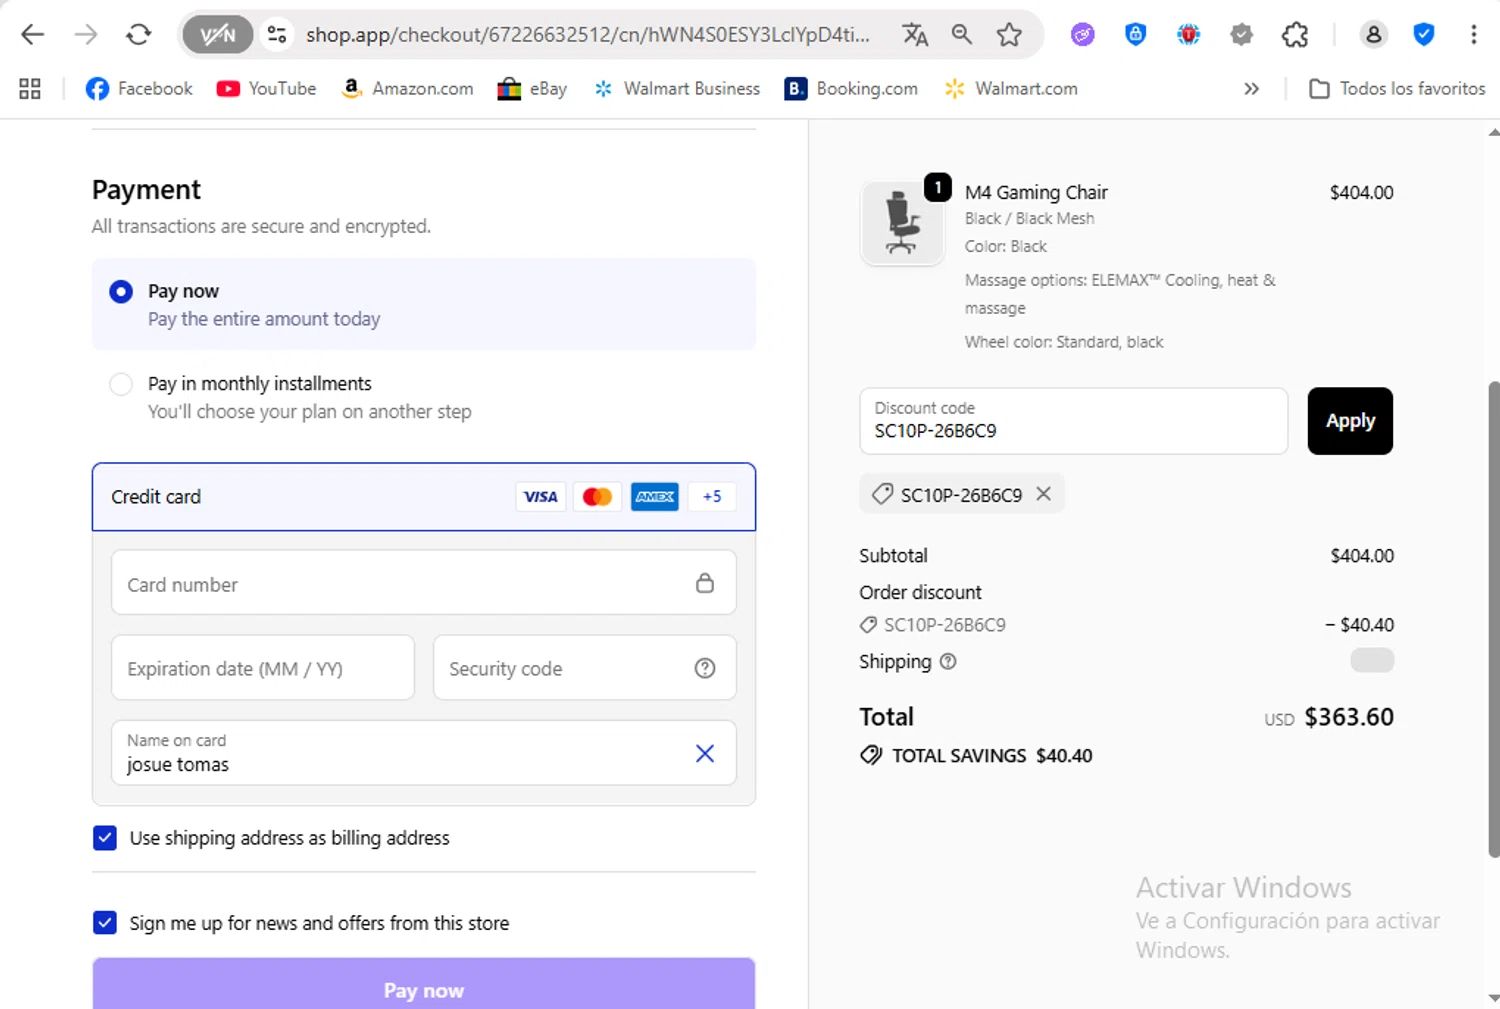Open zoom magnifier in address bar

pos(962,35)
